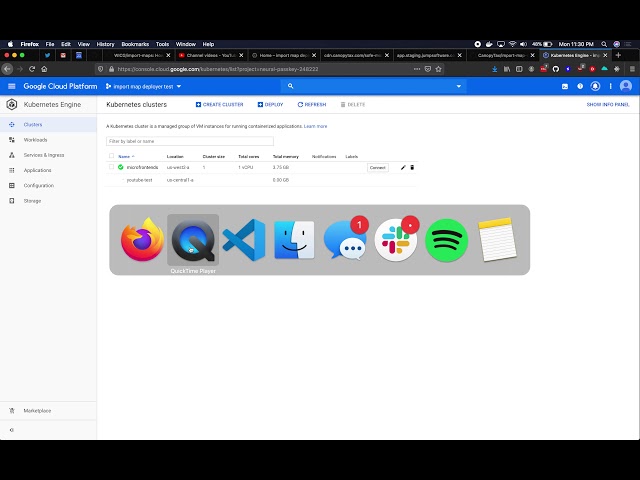
Task: Switch to Finder in the app switcher
Action: click(x=294, y=240)
